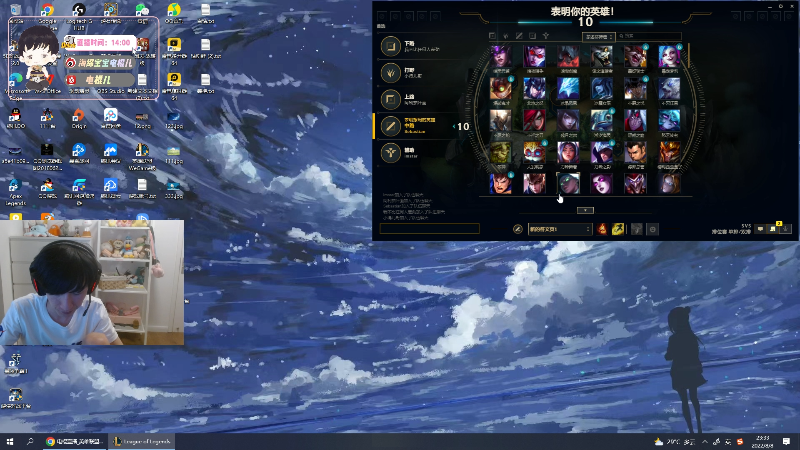Select Anivia ice bird champion portrait
The height and width of the screenshot is (450, 800).
click(x=568, y=89)
